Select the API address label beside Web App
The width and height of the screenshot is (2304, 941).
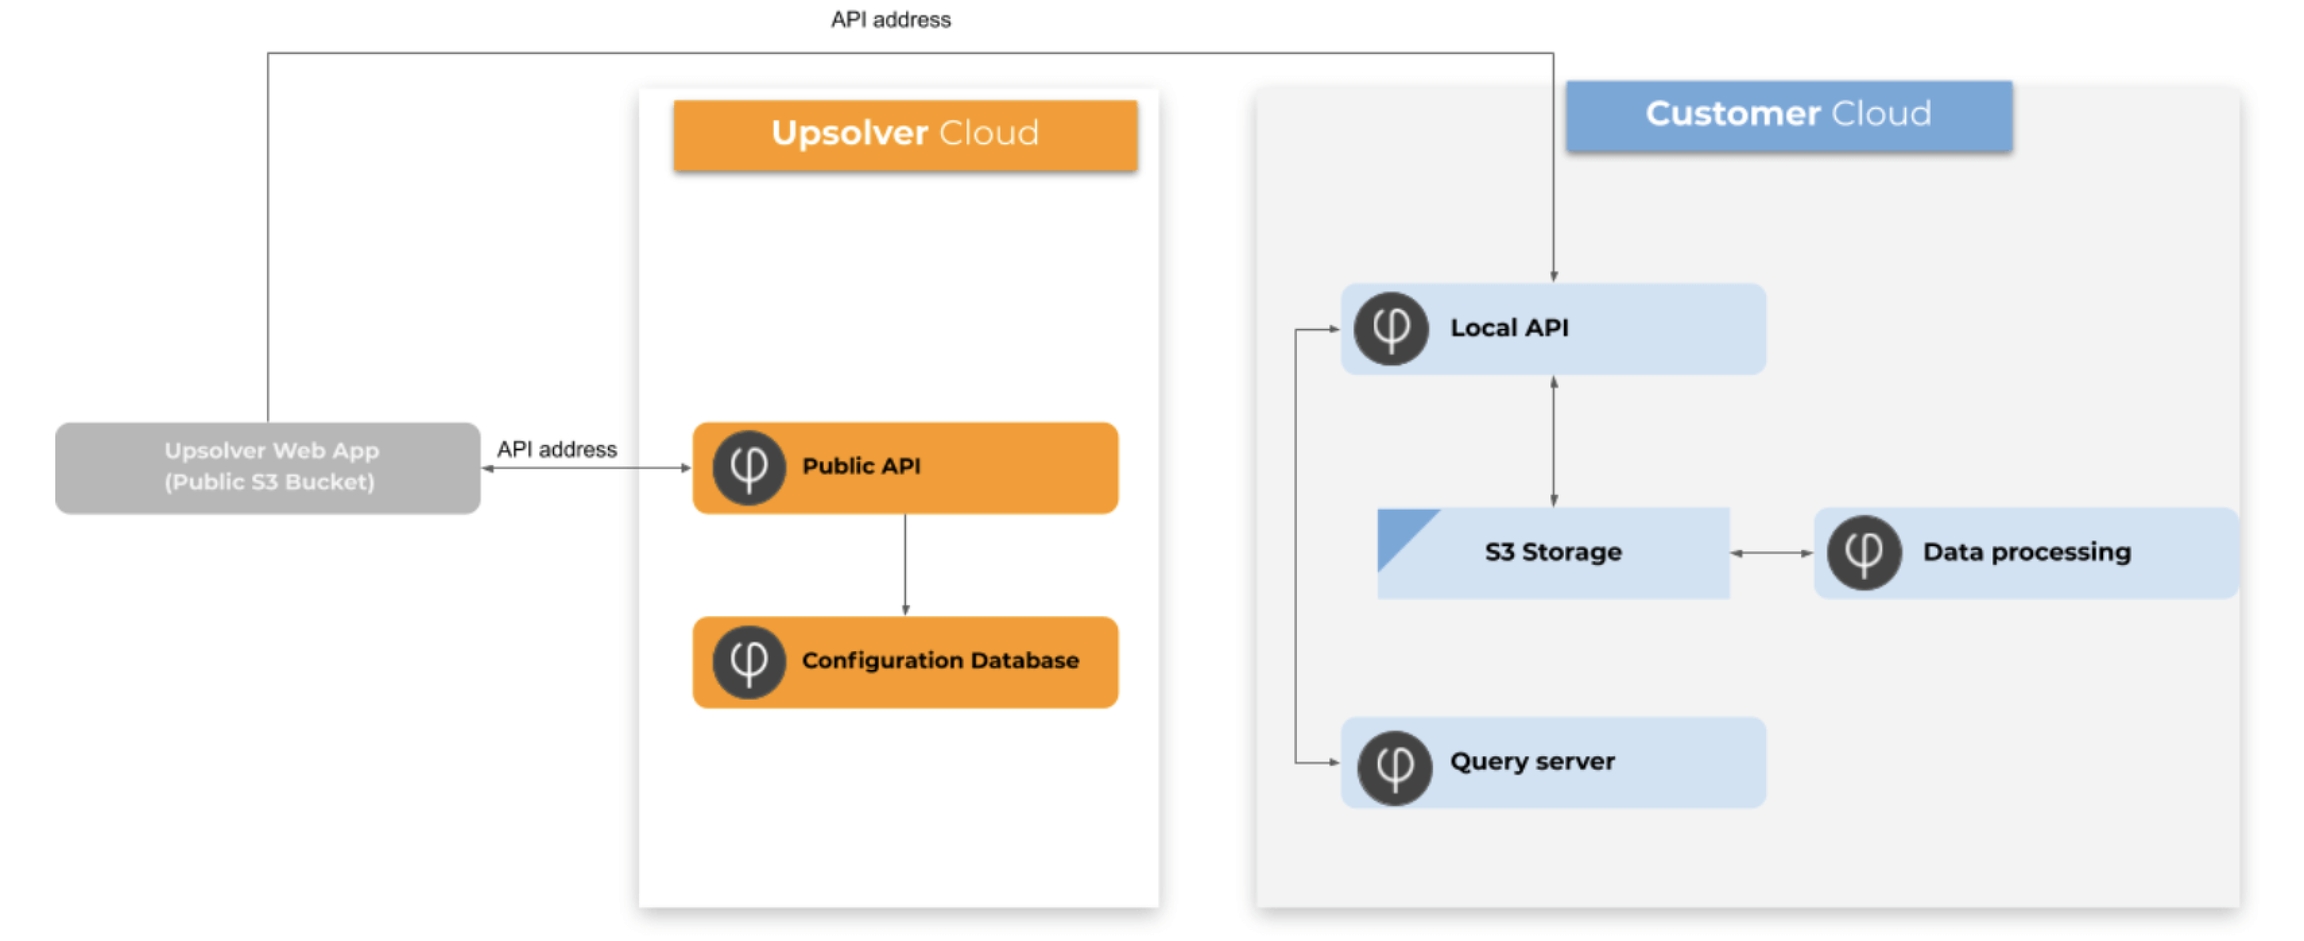[557, 450]
